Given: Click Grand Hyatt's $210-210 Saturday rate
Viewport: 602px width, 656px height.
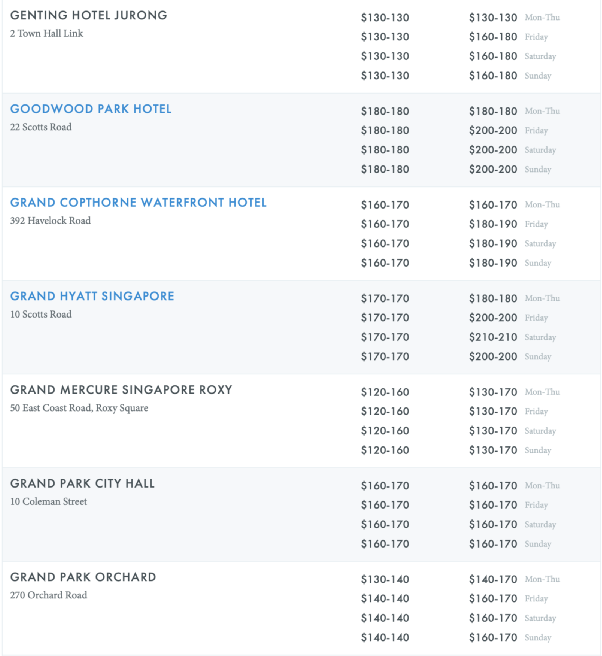Looking at the screenshot, I should pos(493,337).
